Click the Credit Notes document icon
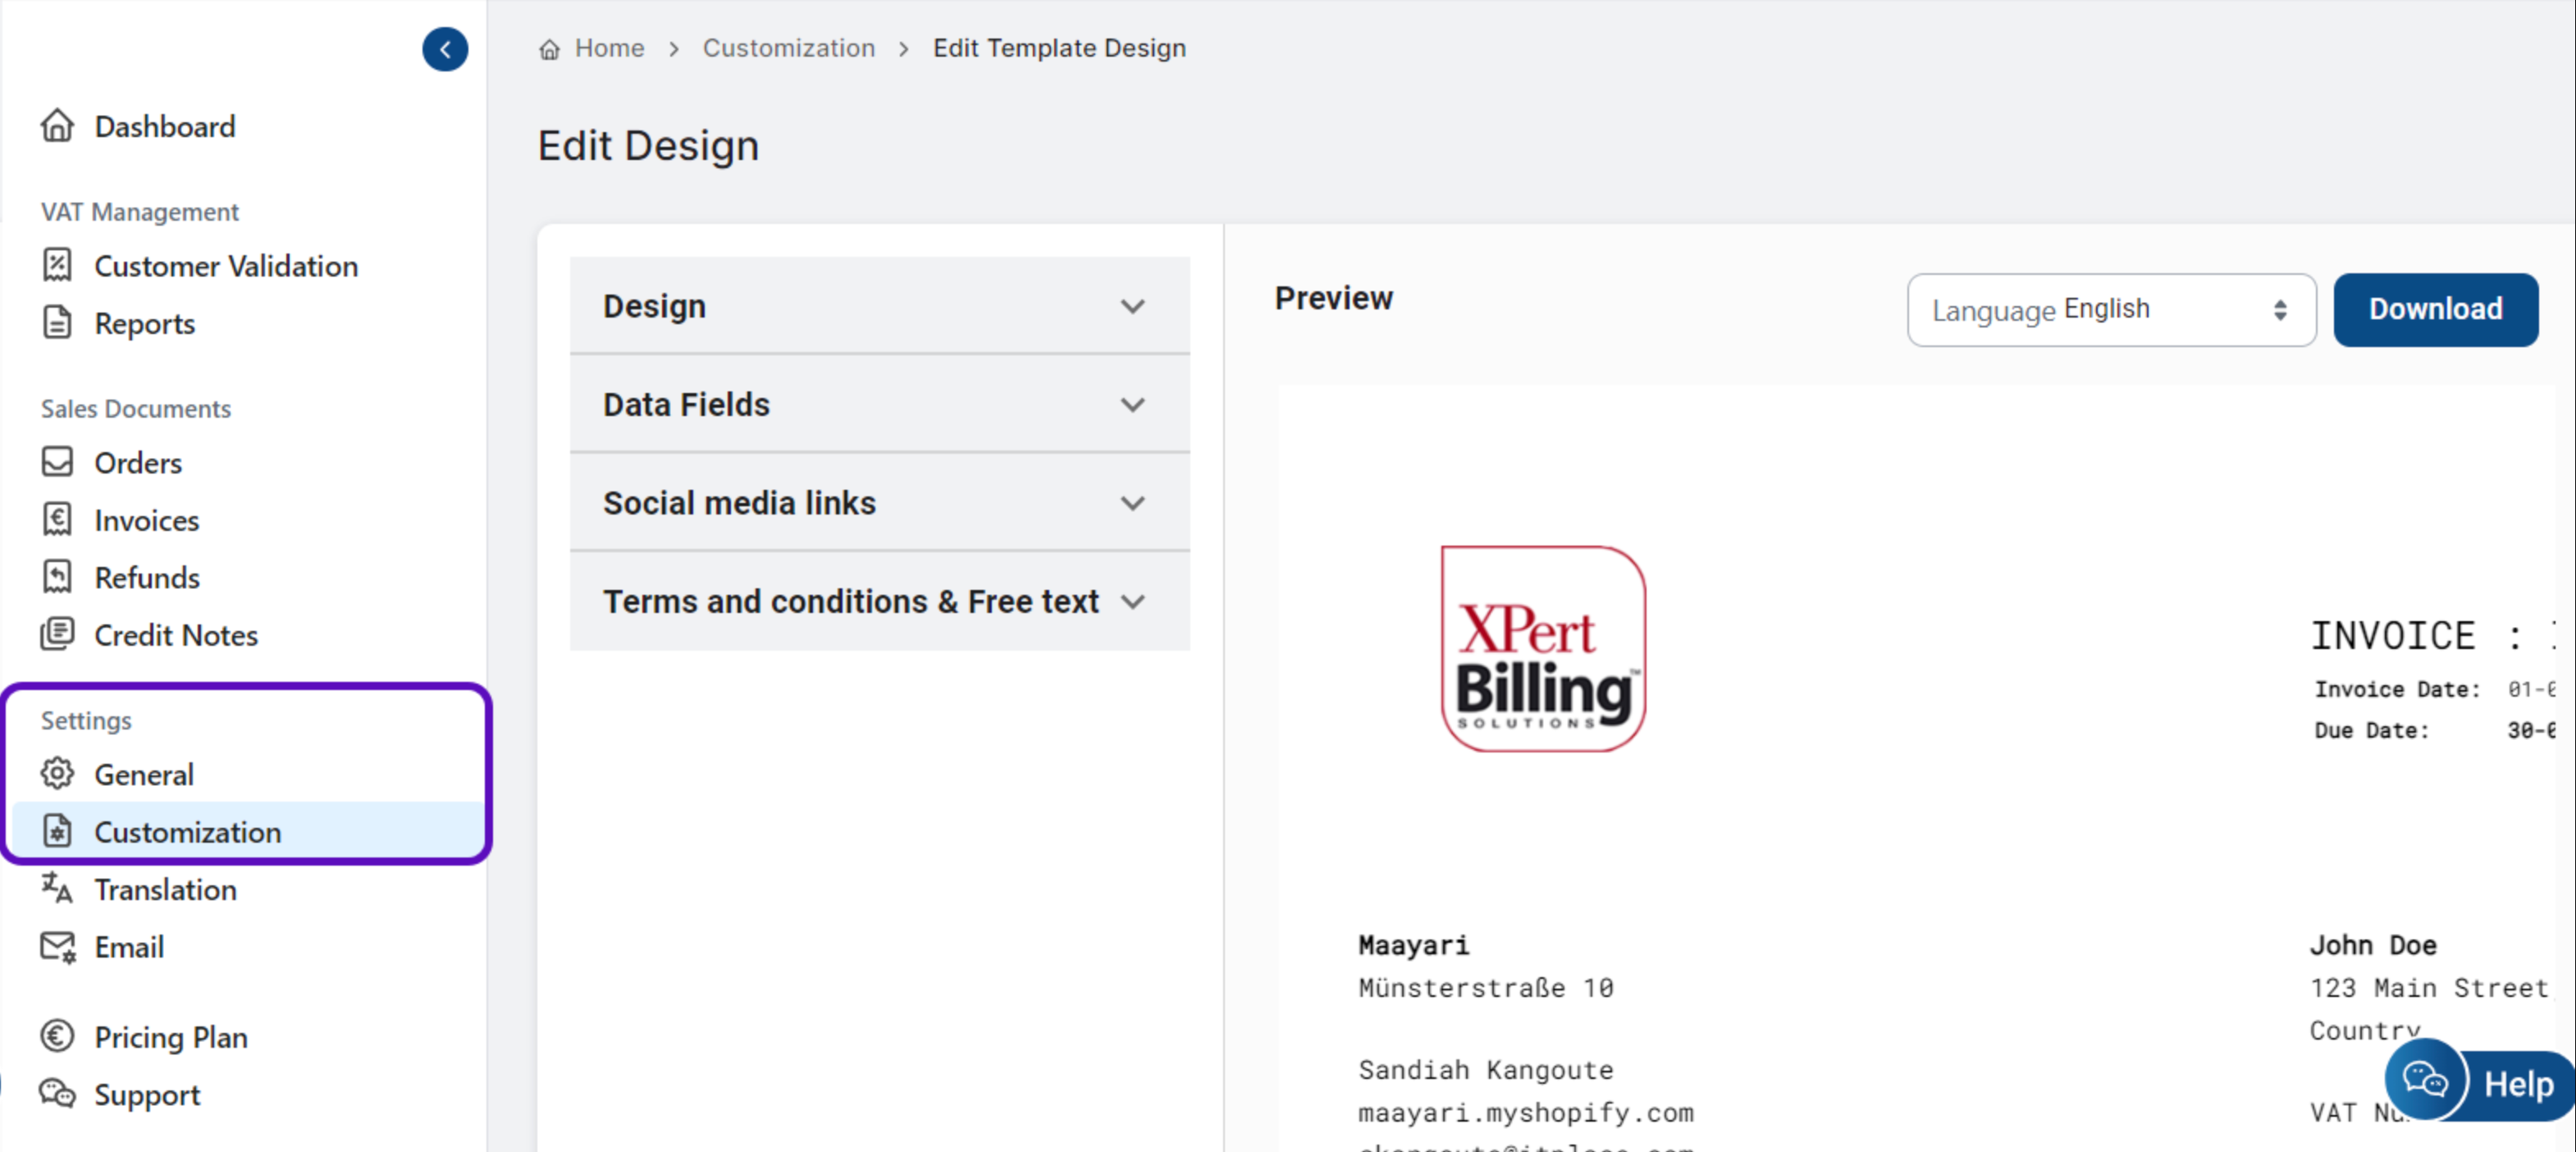The image size is (2576, 1152). coord(57,634)
